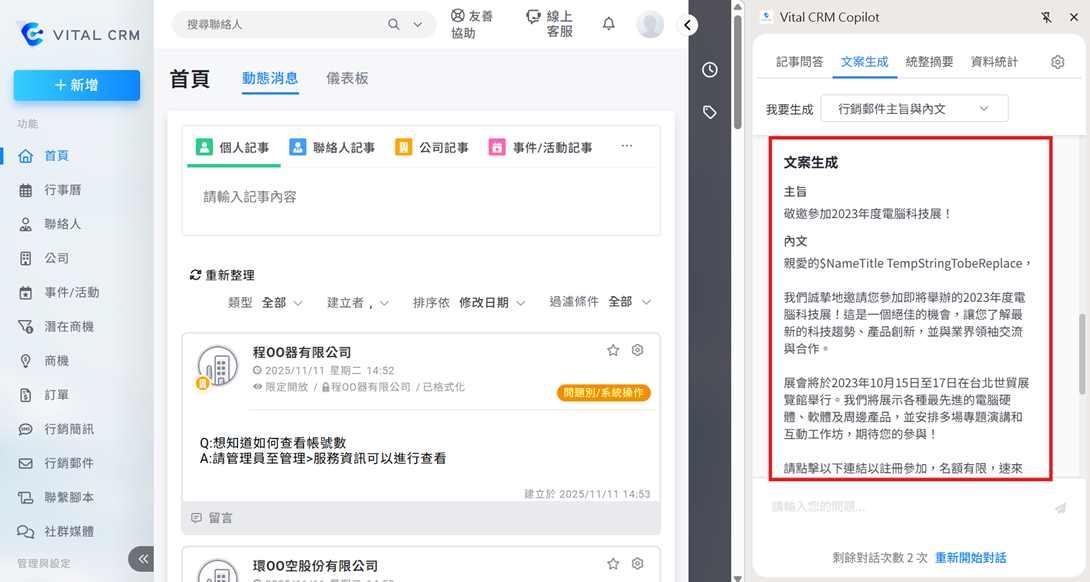
Task: Click the history clock icon
Action: point(709,70)
